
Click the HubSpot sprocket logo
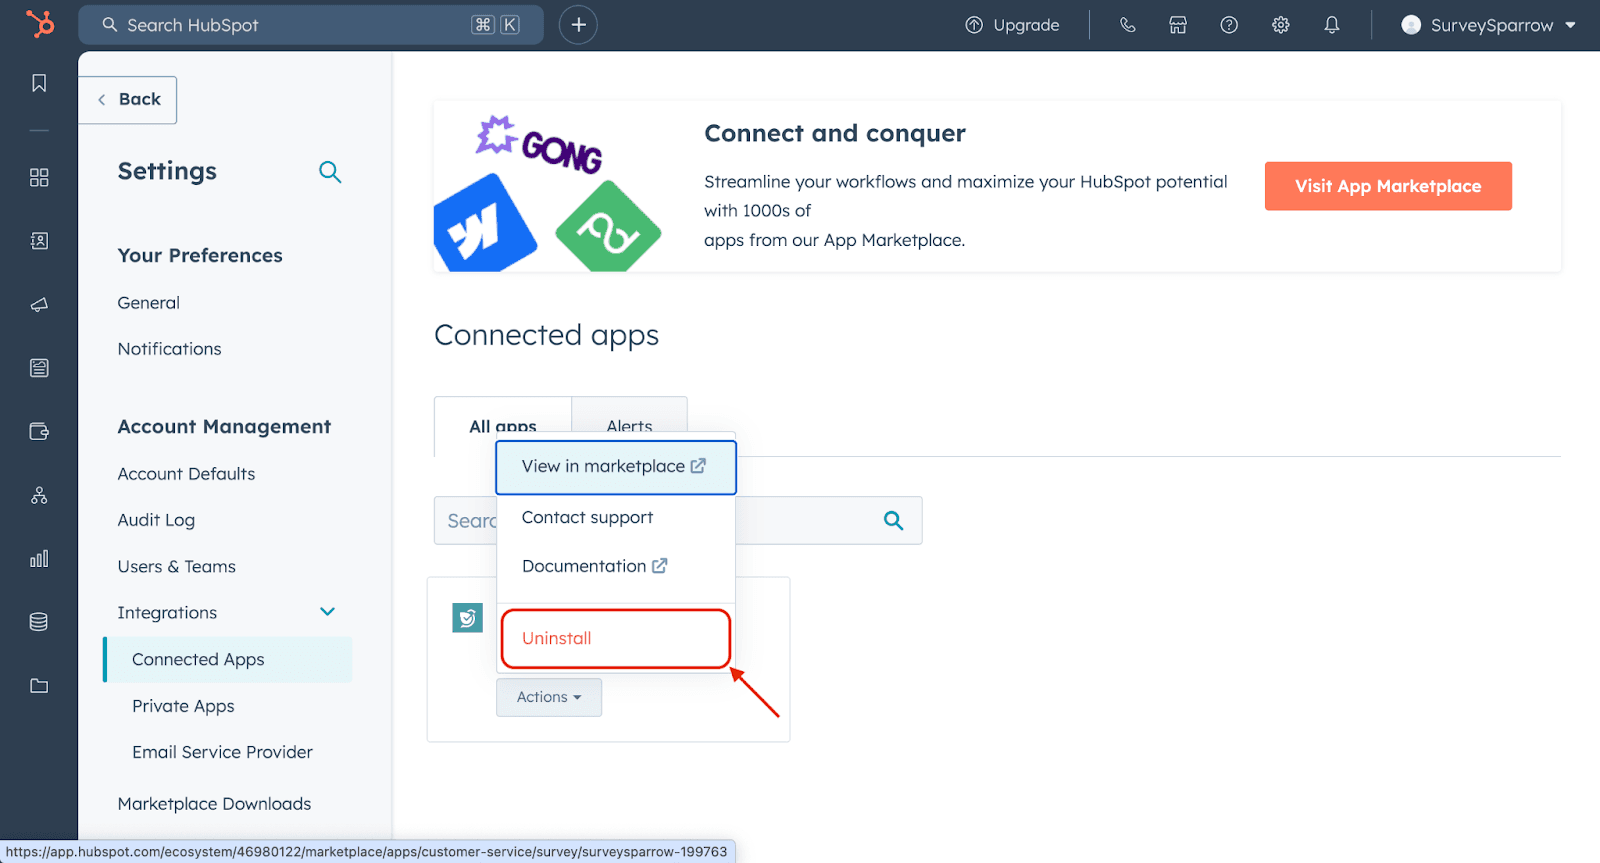pyautogui.click(x=39, y=24)
